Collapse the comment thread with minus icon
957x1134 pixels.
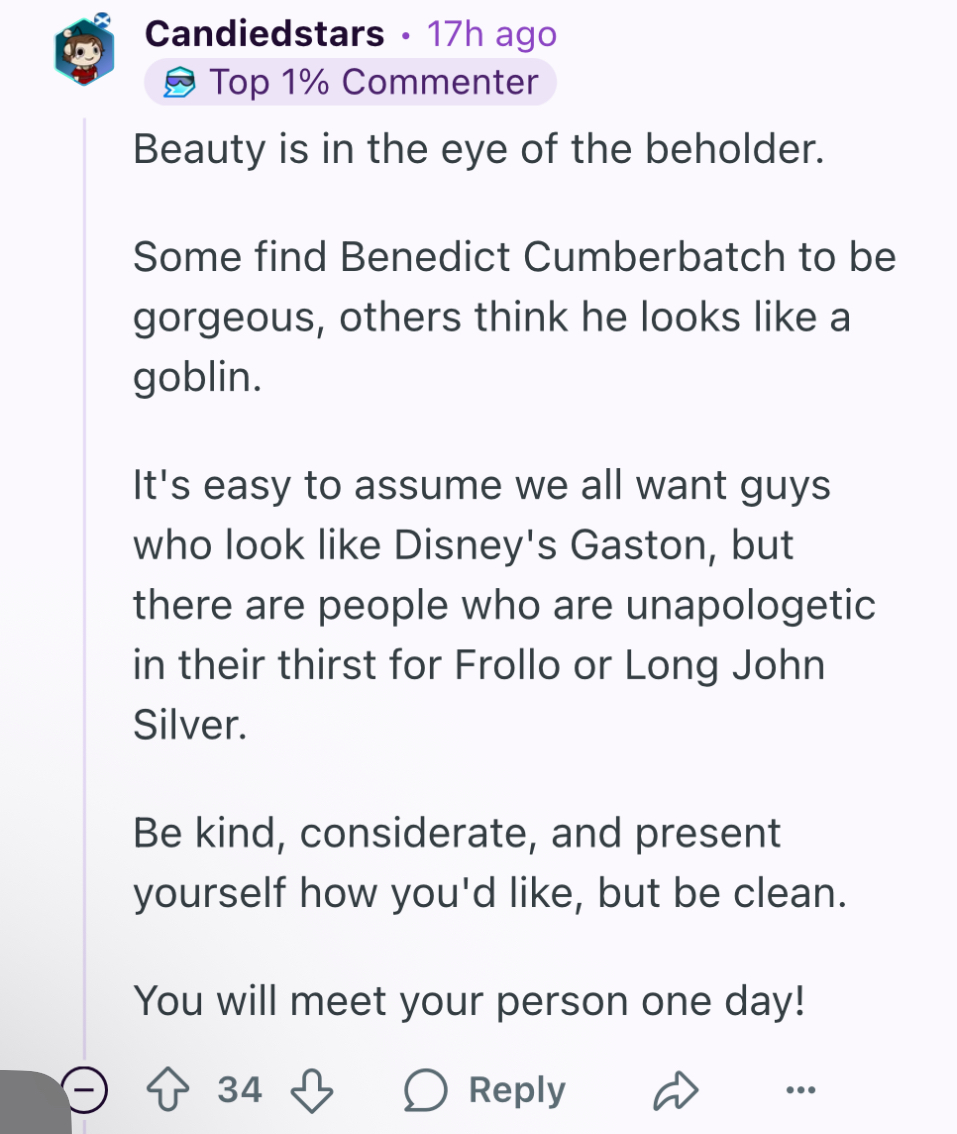[x=85, y=1088]
